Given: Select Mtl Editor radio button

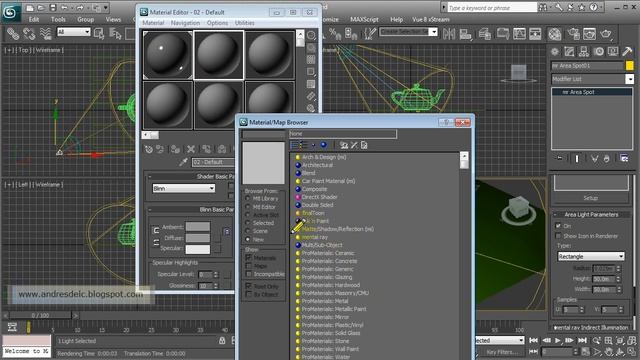Looking at the screenshot, I should (x=247, y=207).
